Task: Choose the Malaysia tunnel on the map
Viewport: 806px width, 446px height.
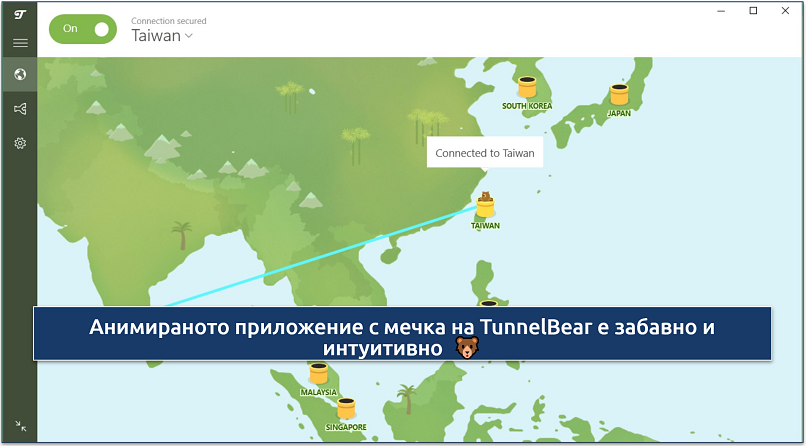Action: (x=319, y=374)
